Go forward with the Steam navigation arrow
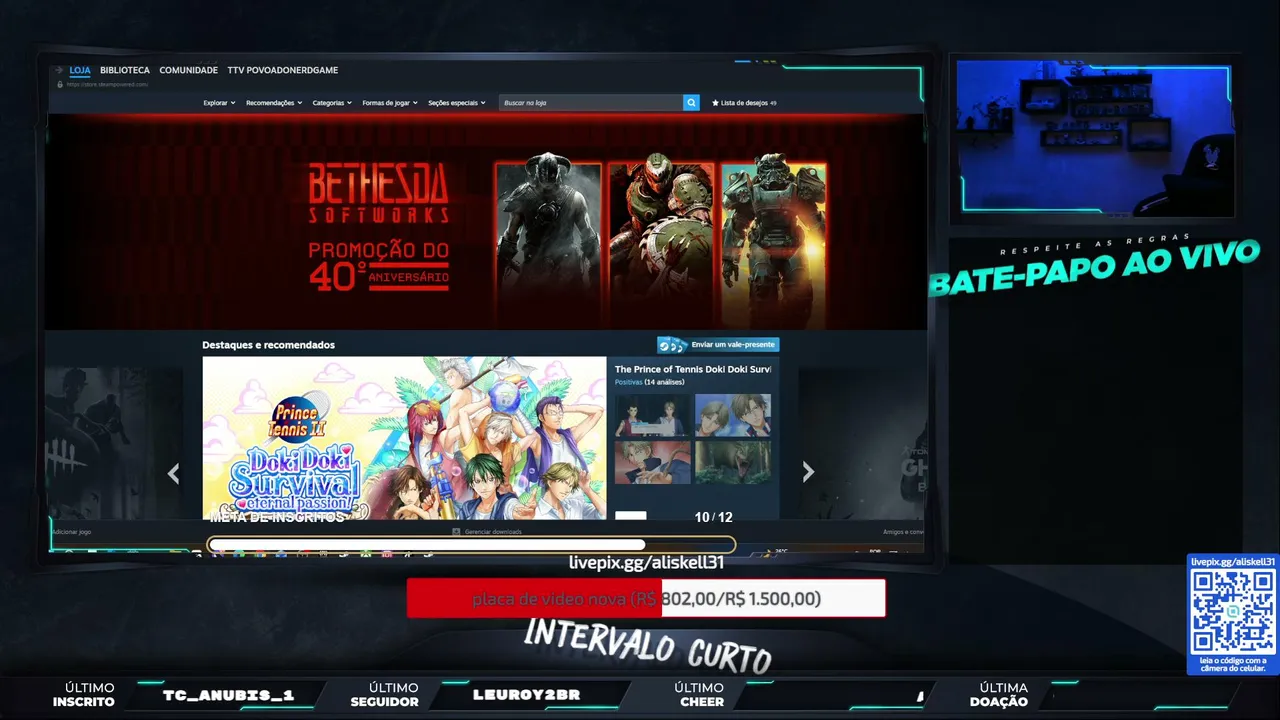The image size is (1280, 720). tap(60, 71)
